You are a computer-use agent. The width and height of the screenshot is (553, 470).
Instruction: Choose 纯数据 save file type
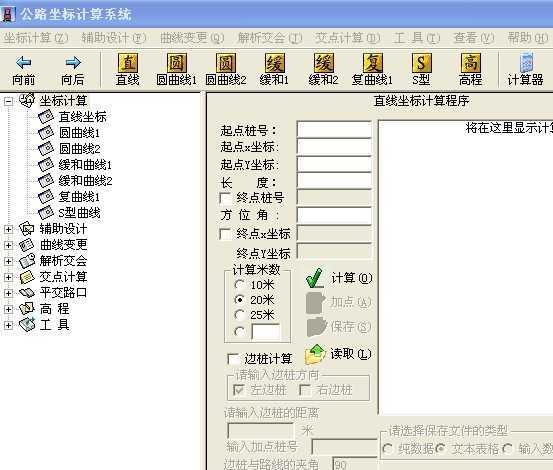388,449
